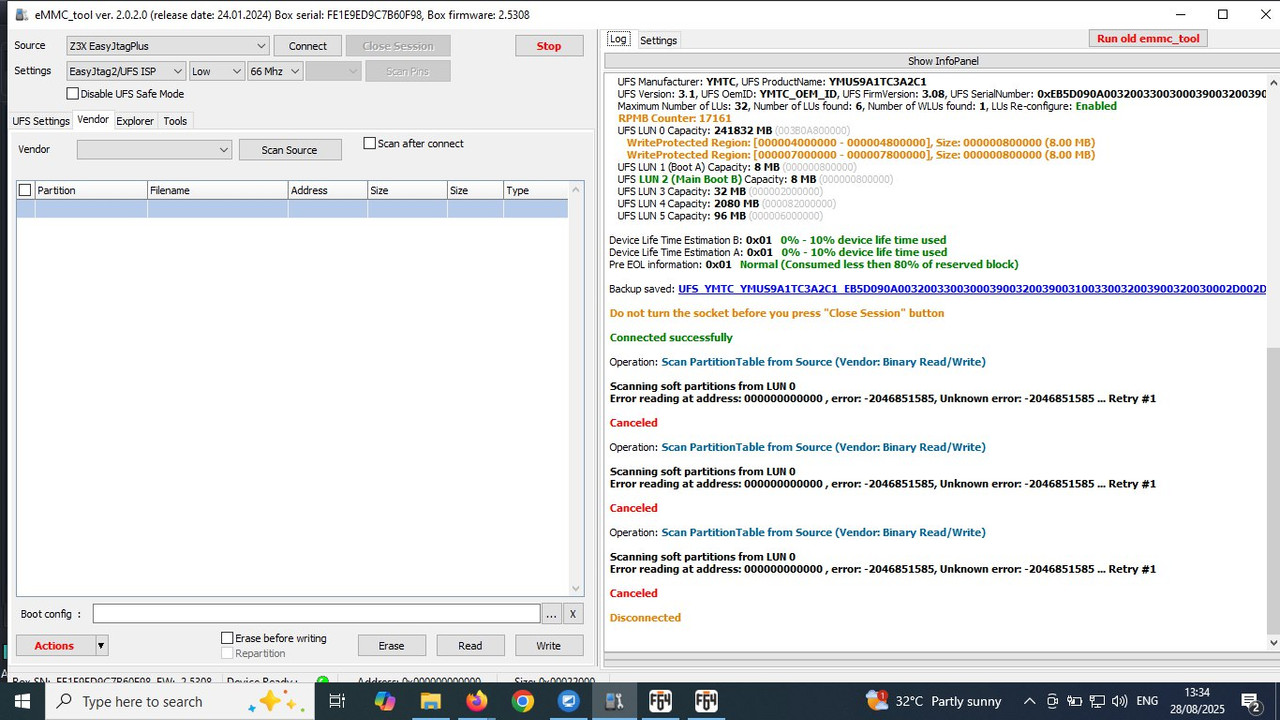Switch to the Explorer tab

click(135, 121)
